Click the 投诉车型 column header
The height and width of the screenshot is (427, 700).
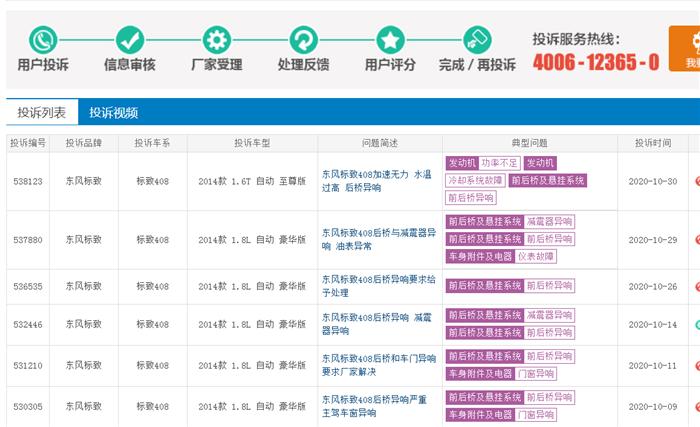252,143
